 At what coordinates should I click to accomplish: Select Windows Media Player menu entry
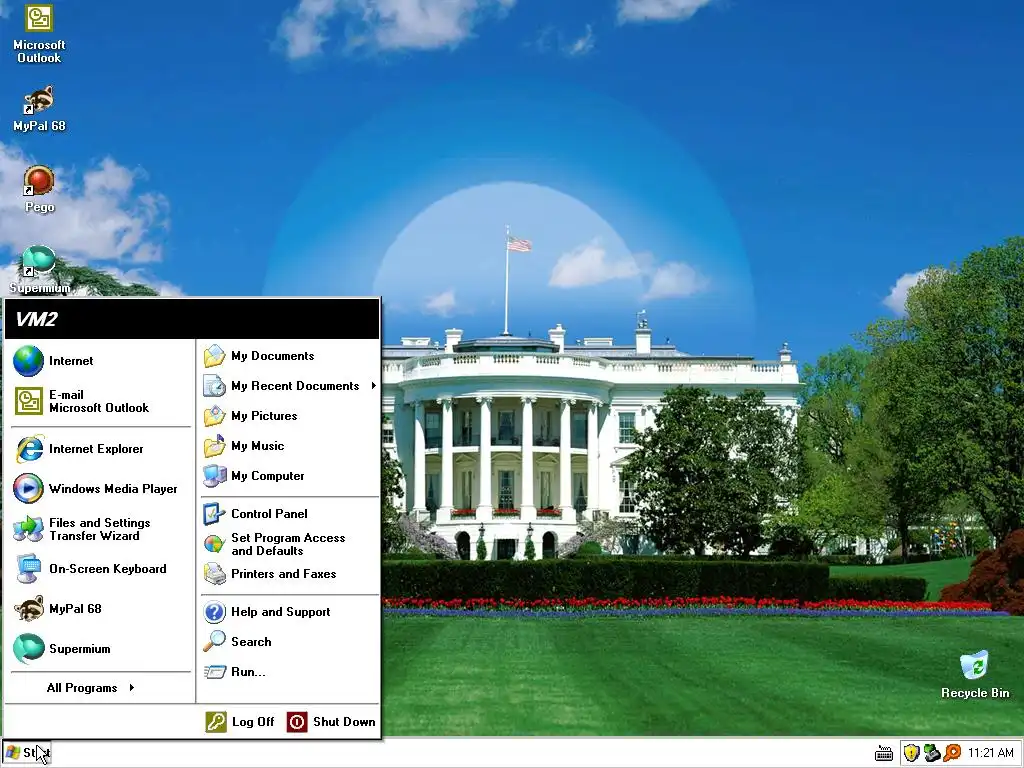[101, 488]
